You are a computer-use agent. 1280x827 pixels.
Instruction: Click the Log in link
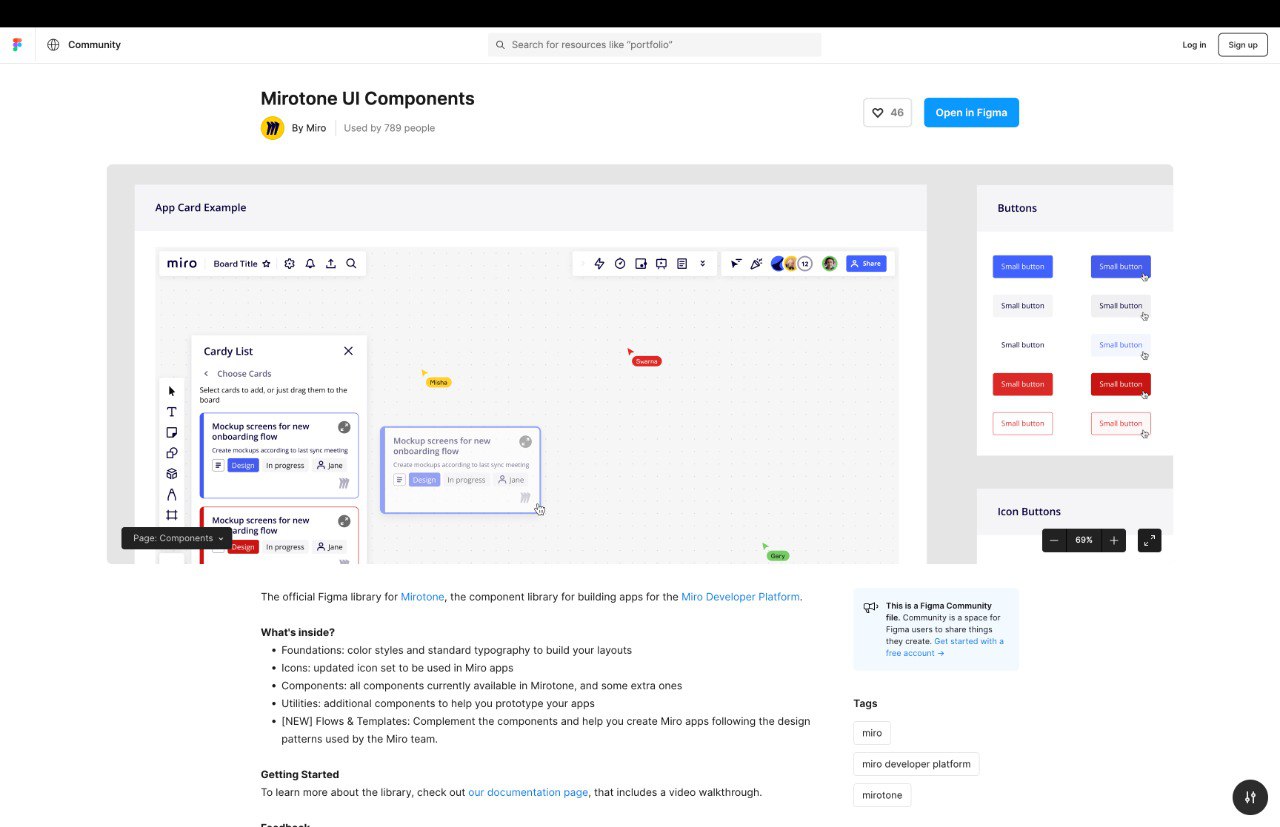point(1194,45)
